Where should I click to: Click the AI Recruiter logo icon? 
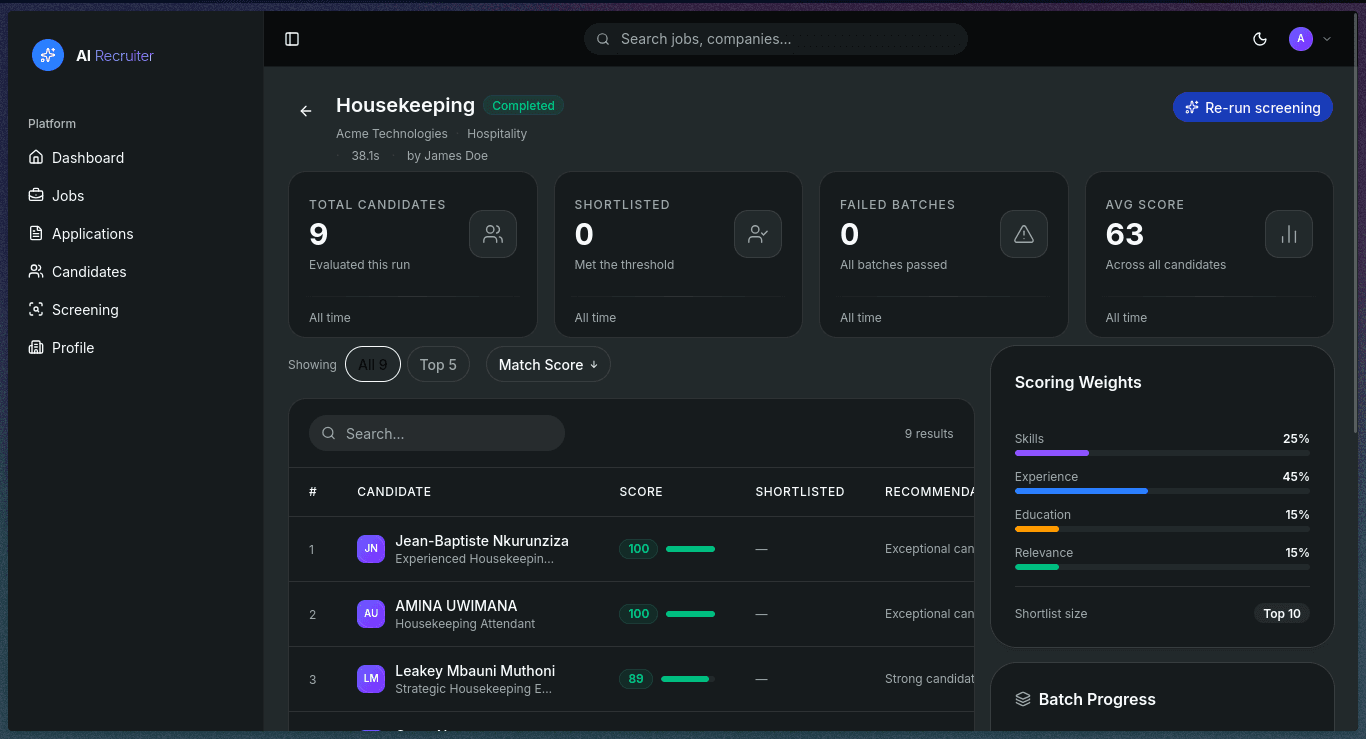pyautogui.click(x=48, y=55)
